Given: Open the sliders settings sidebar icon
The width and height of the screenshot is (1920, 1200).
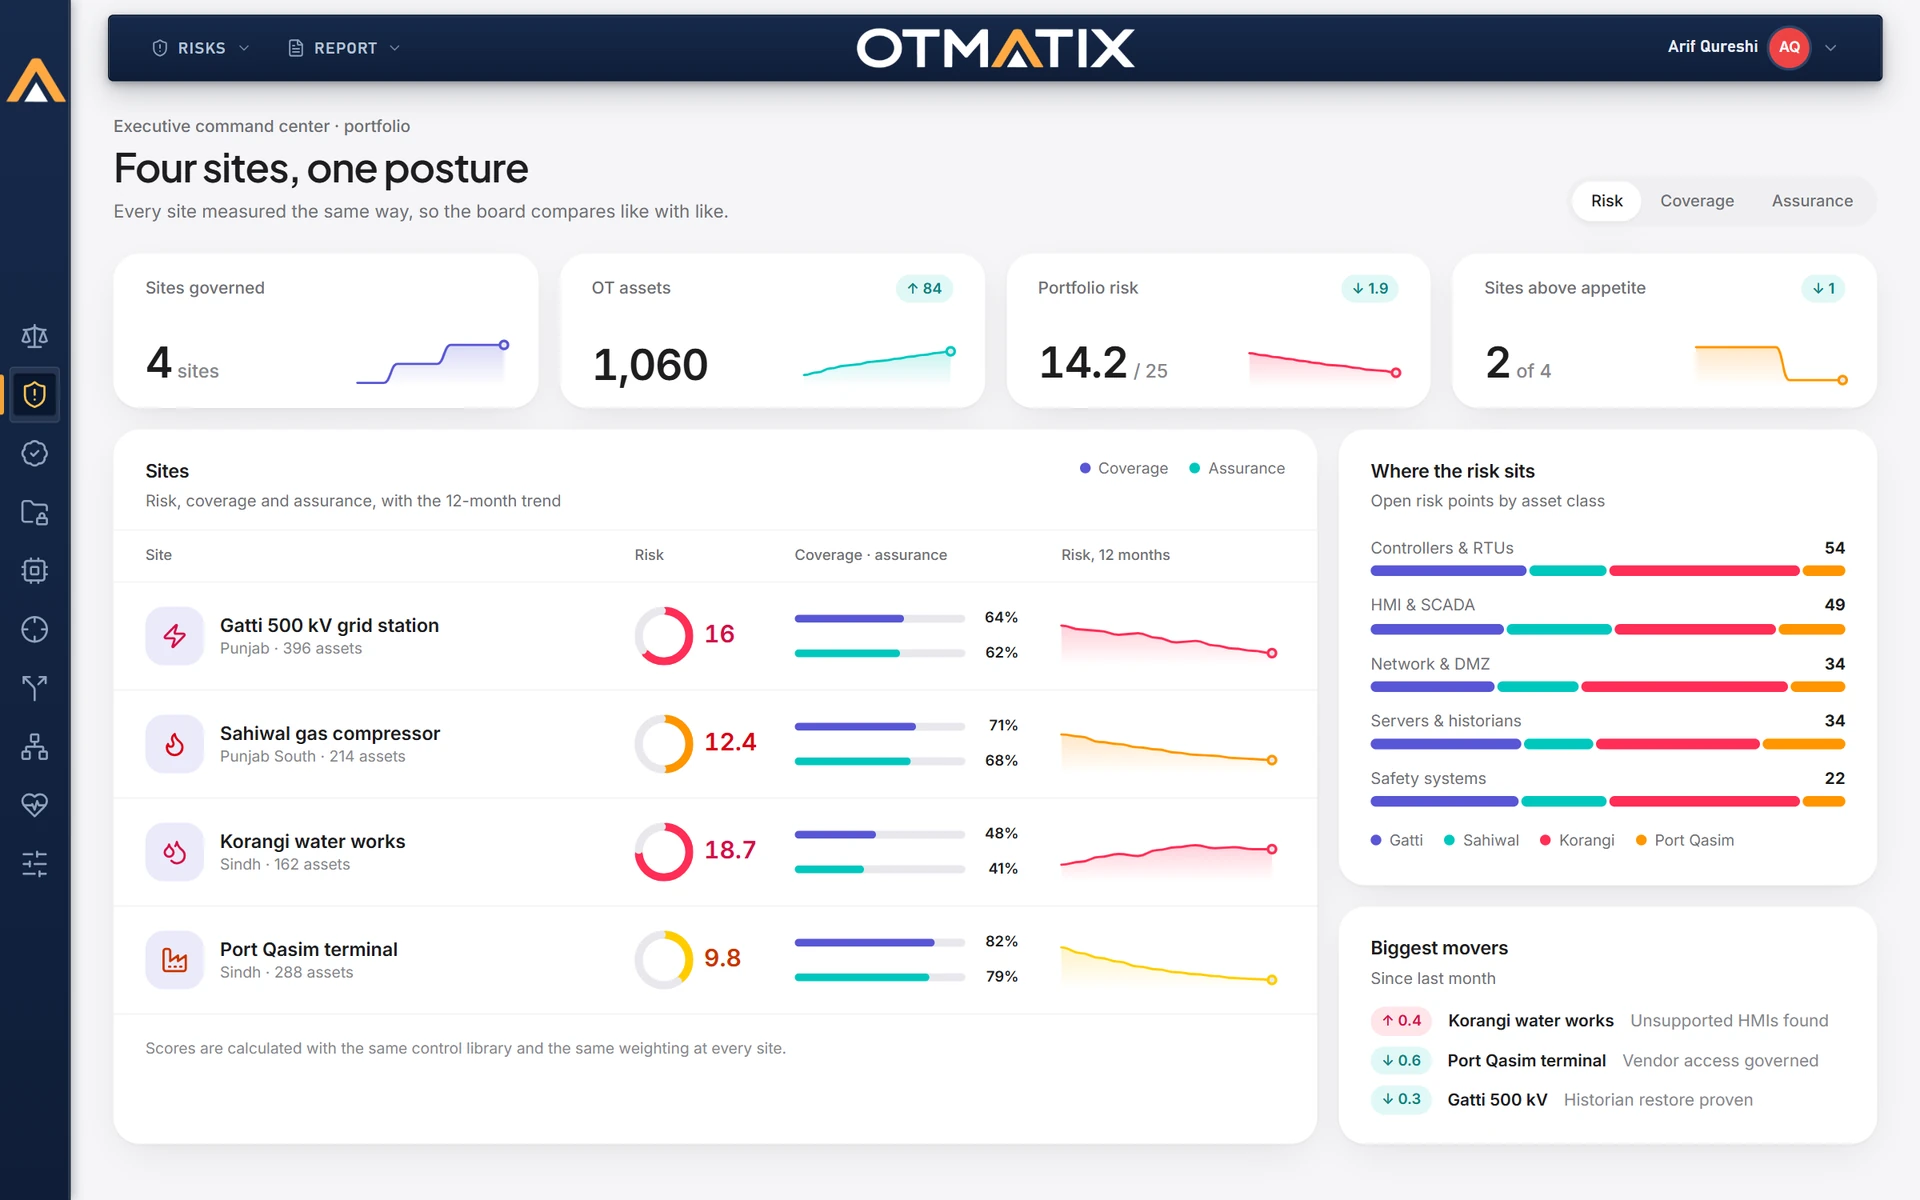Looking at the screenshot, I should pos(35,863).
